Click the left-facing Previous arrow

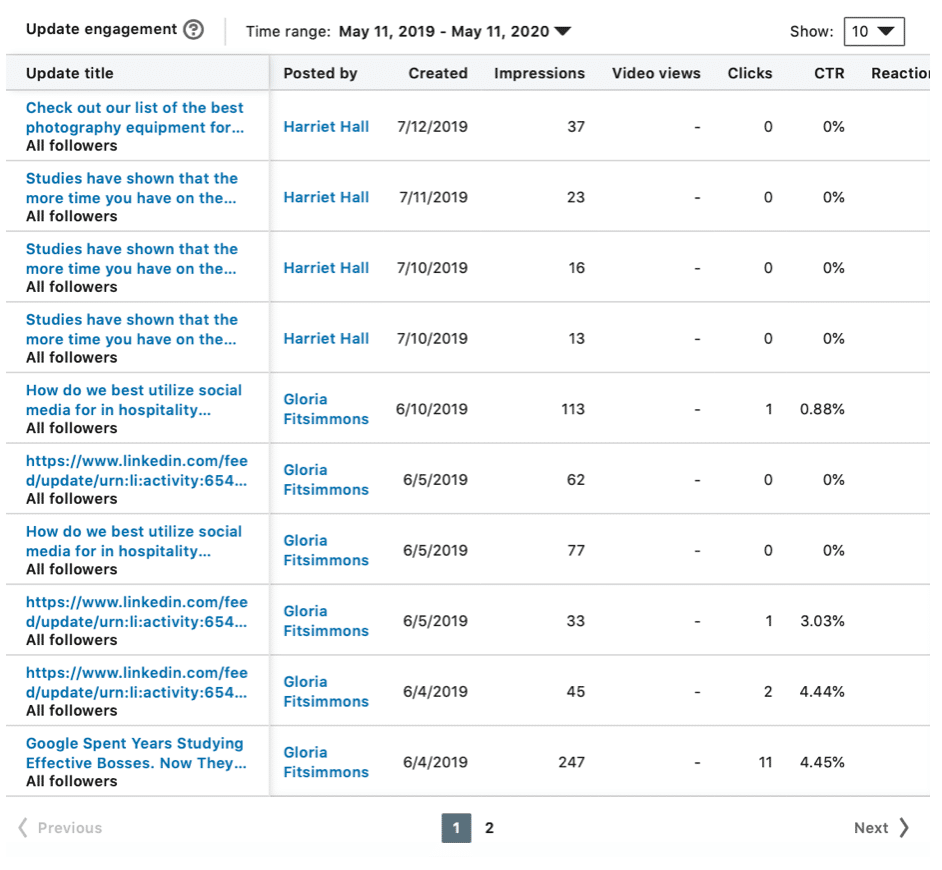click(x=22, y=828)
